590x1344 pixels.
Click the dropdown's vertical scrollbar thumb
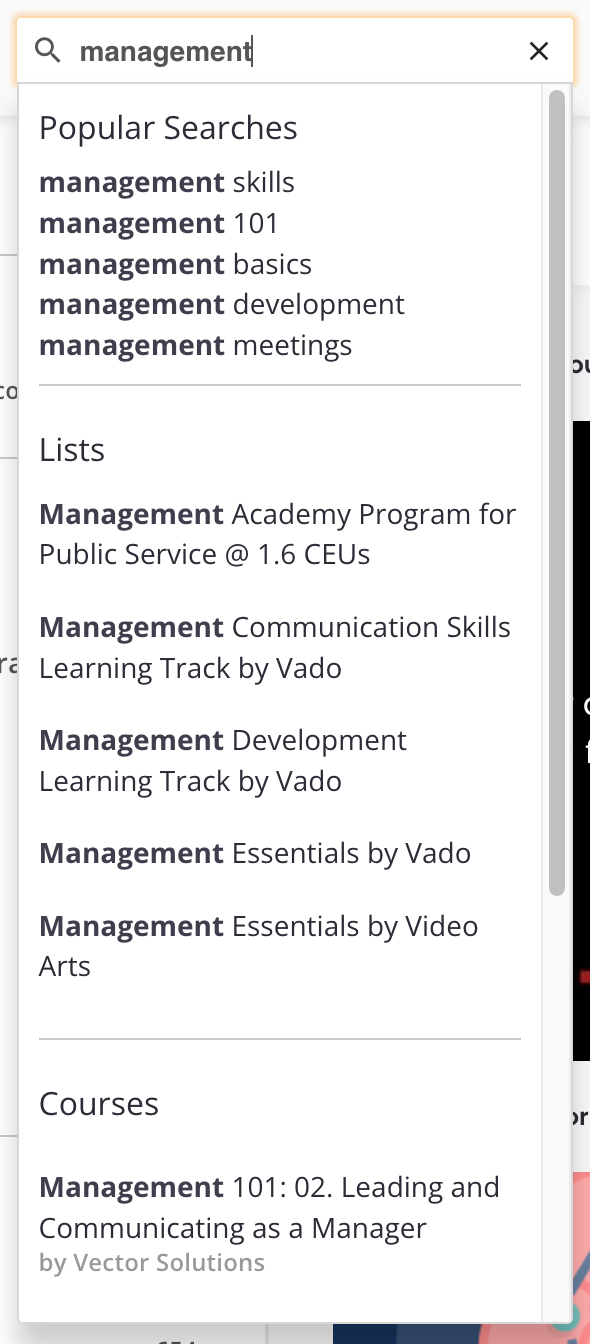tap(557, 492)
